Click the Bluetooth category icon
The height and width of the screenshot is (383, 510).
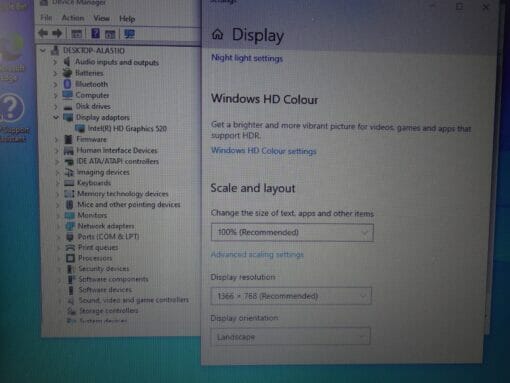(x=67, y=84)
